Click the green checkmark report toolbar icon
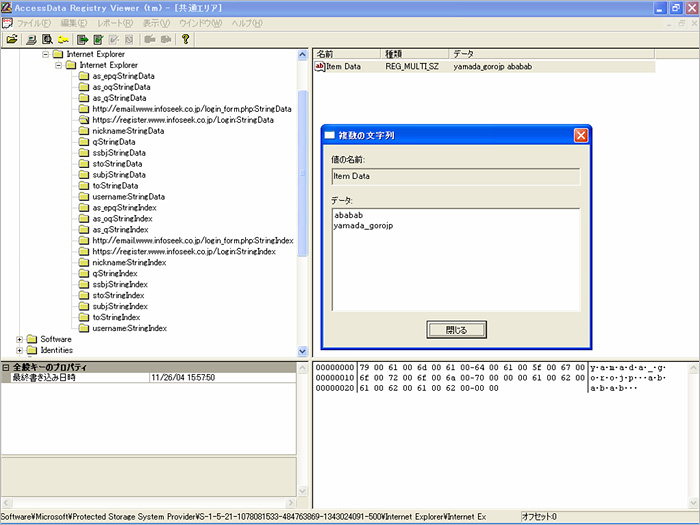This screenshot has height=525, width=700. point(100,40)
